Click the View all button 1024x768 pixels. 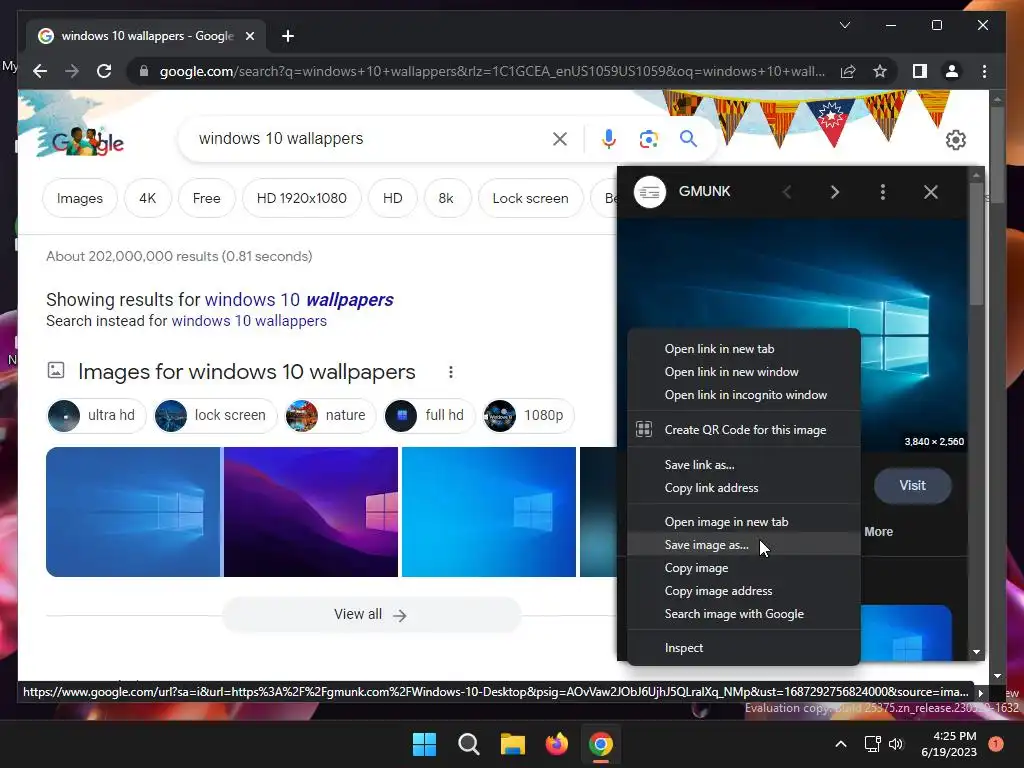pos(371,615)
